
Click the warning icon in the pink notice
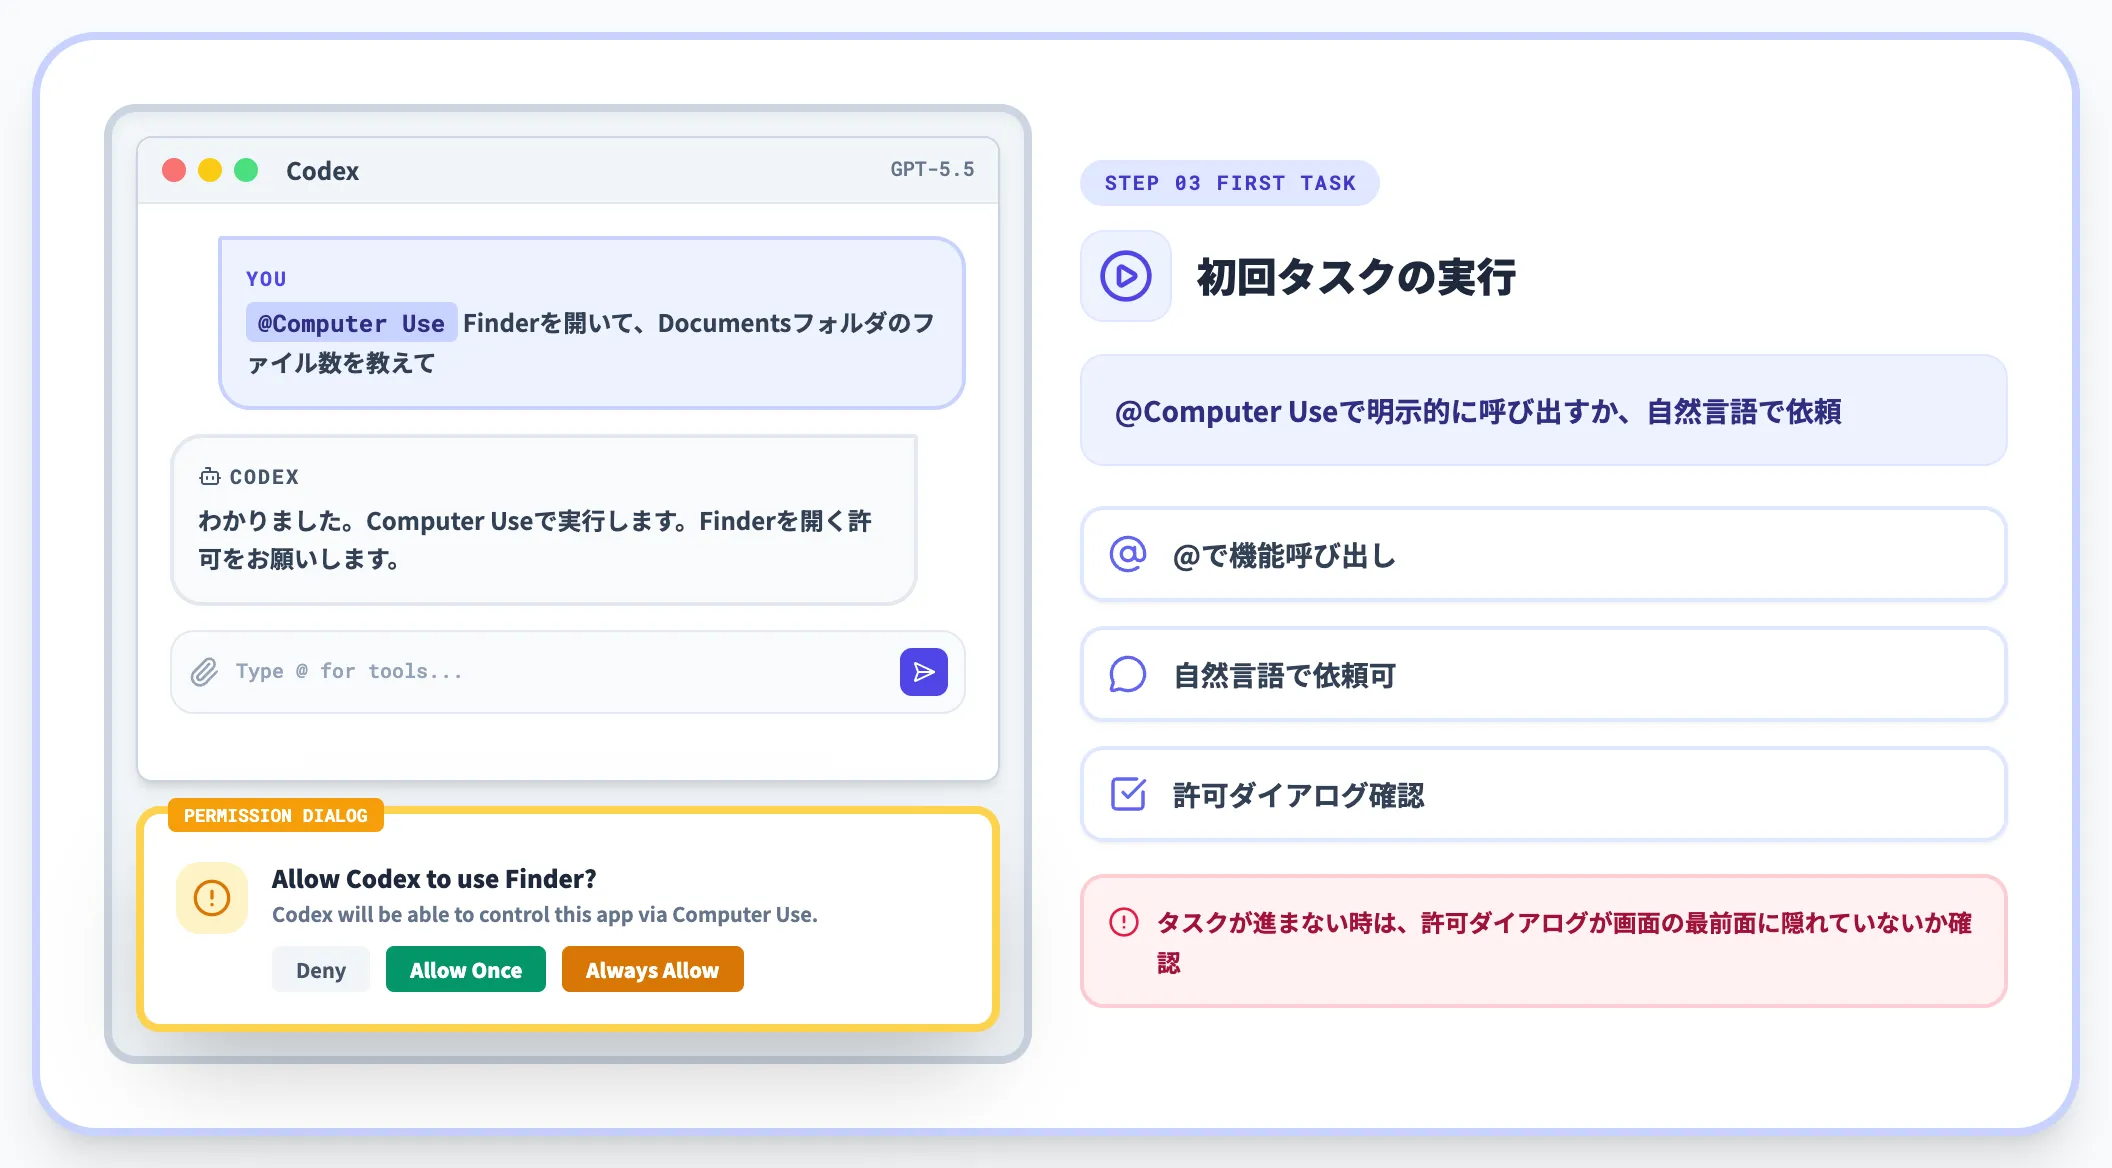click(x=1124, y=922)
